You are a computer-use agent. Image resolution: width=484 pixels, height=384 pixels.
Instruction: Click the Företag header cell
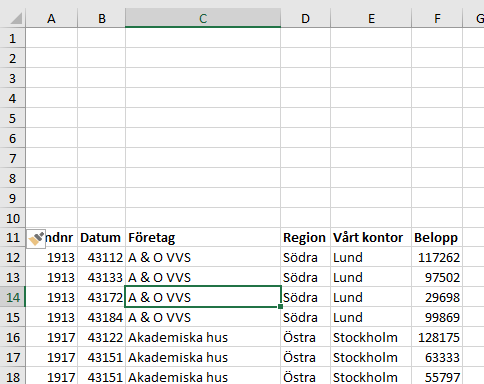click(x=203, y=237)
